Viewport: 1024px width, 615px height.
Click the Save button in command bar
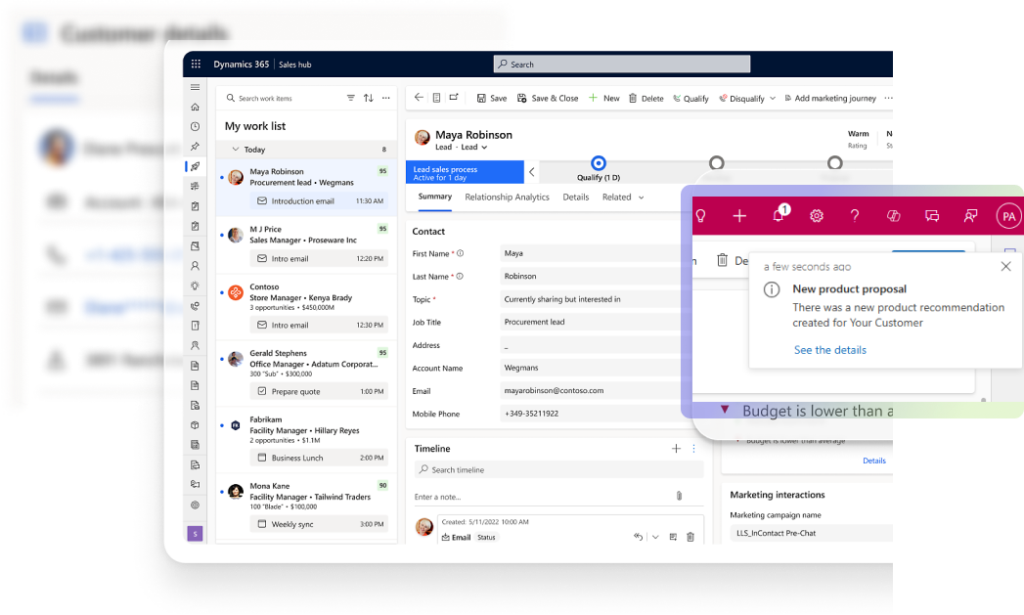491,98
